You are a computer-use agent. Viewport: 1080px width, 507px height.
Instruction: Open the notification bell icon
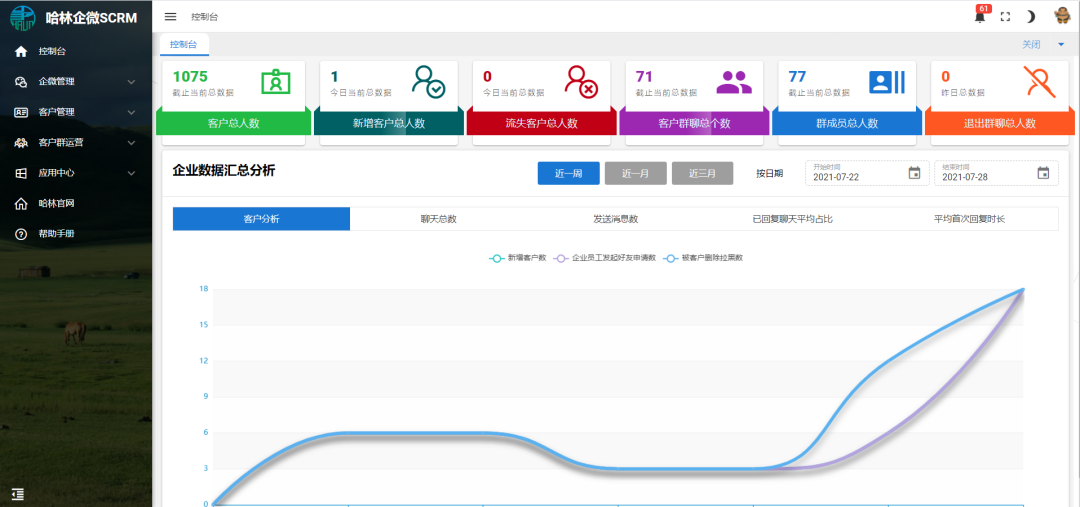pyautogui.click(x=980, y=16)
